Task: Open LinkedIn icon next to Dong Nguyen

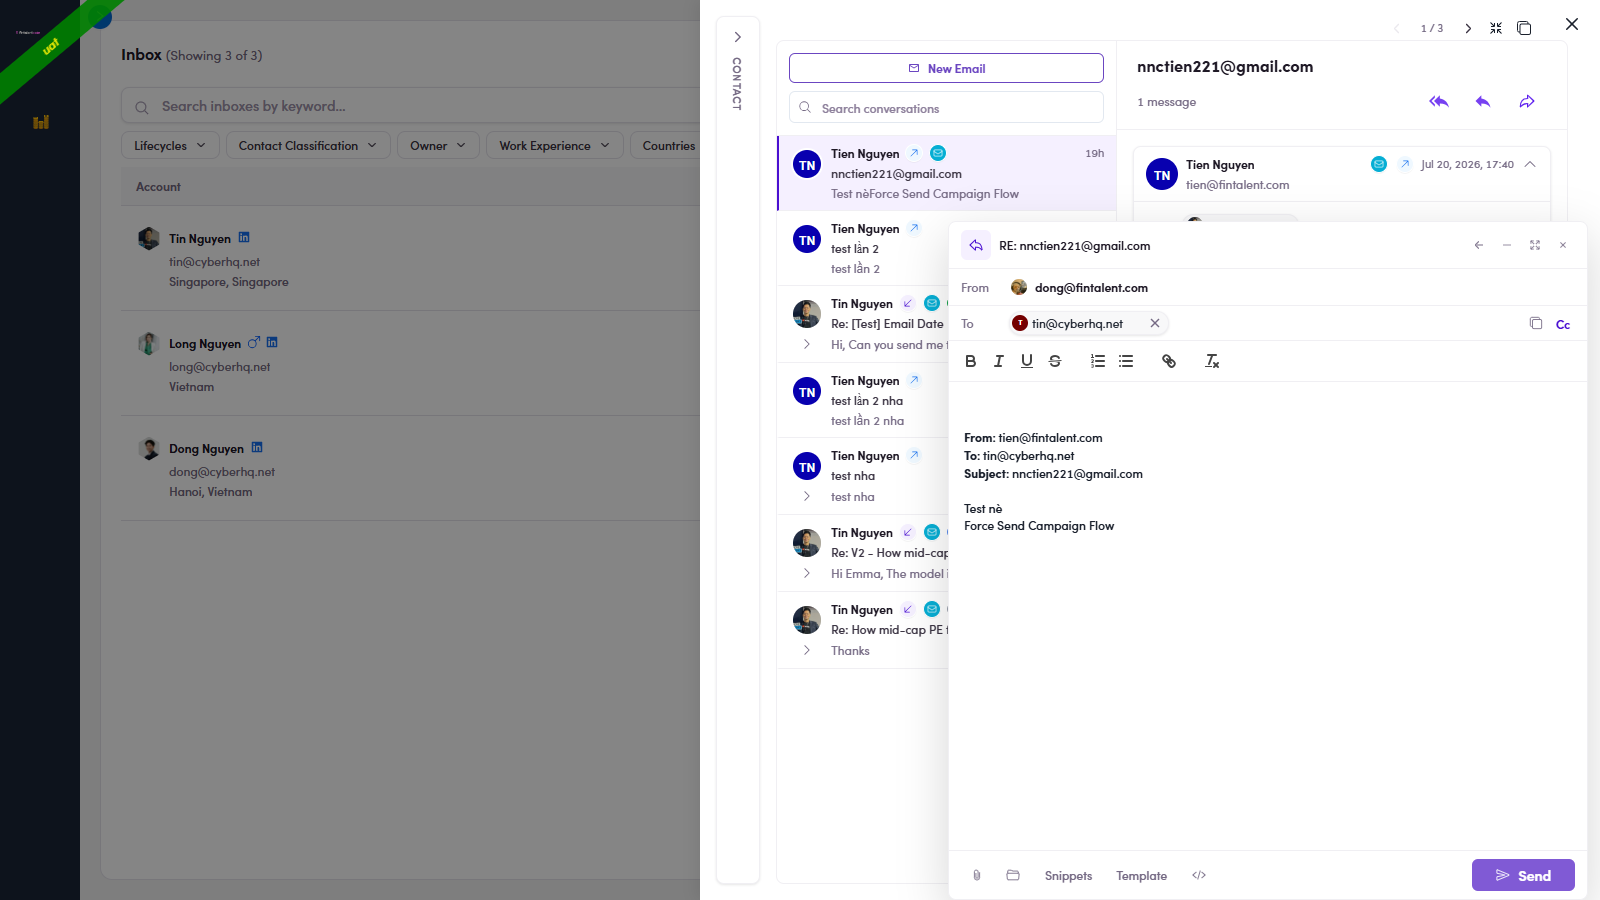Action: 257,448
